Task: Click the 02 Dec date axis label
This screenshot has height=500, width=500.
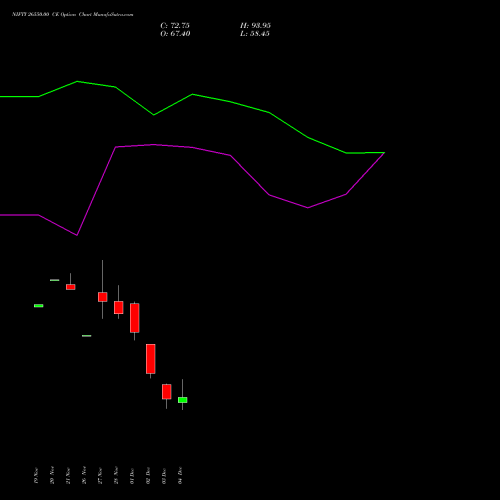Action: pos(148,476)
